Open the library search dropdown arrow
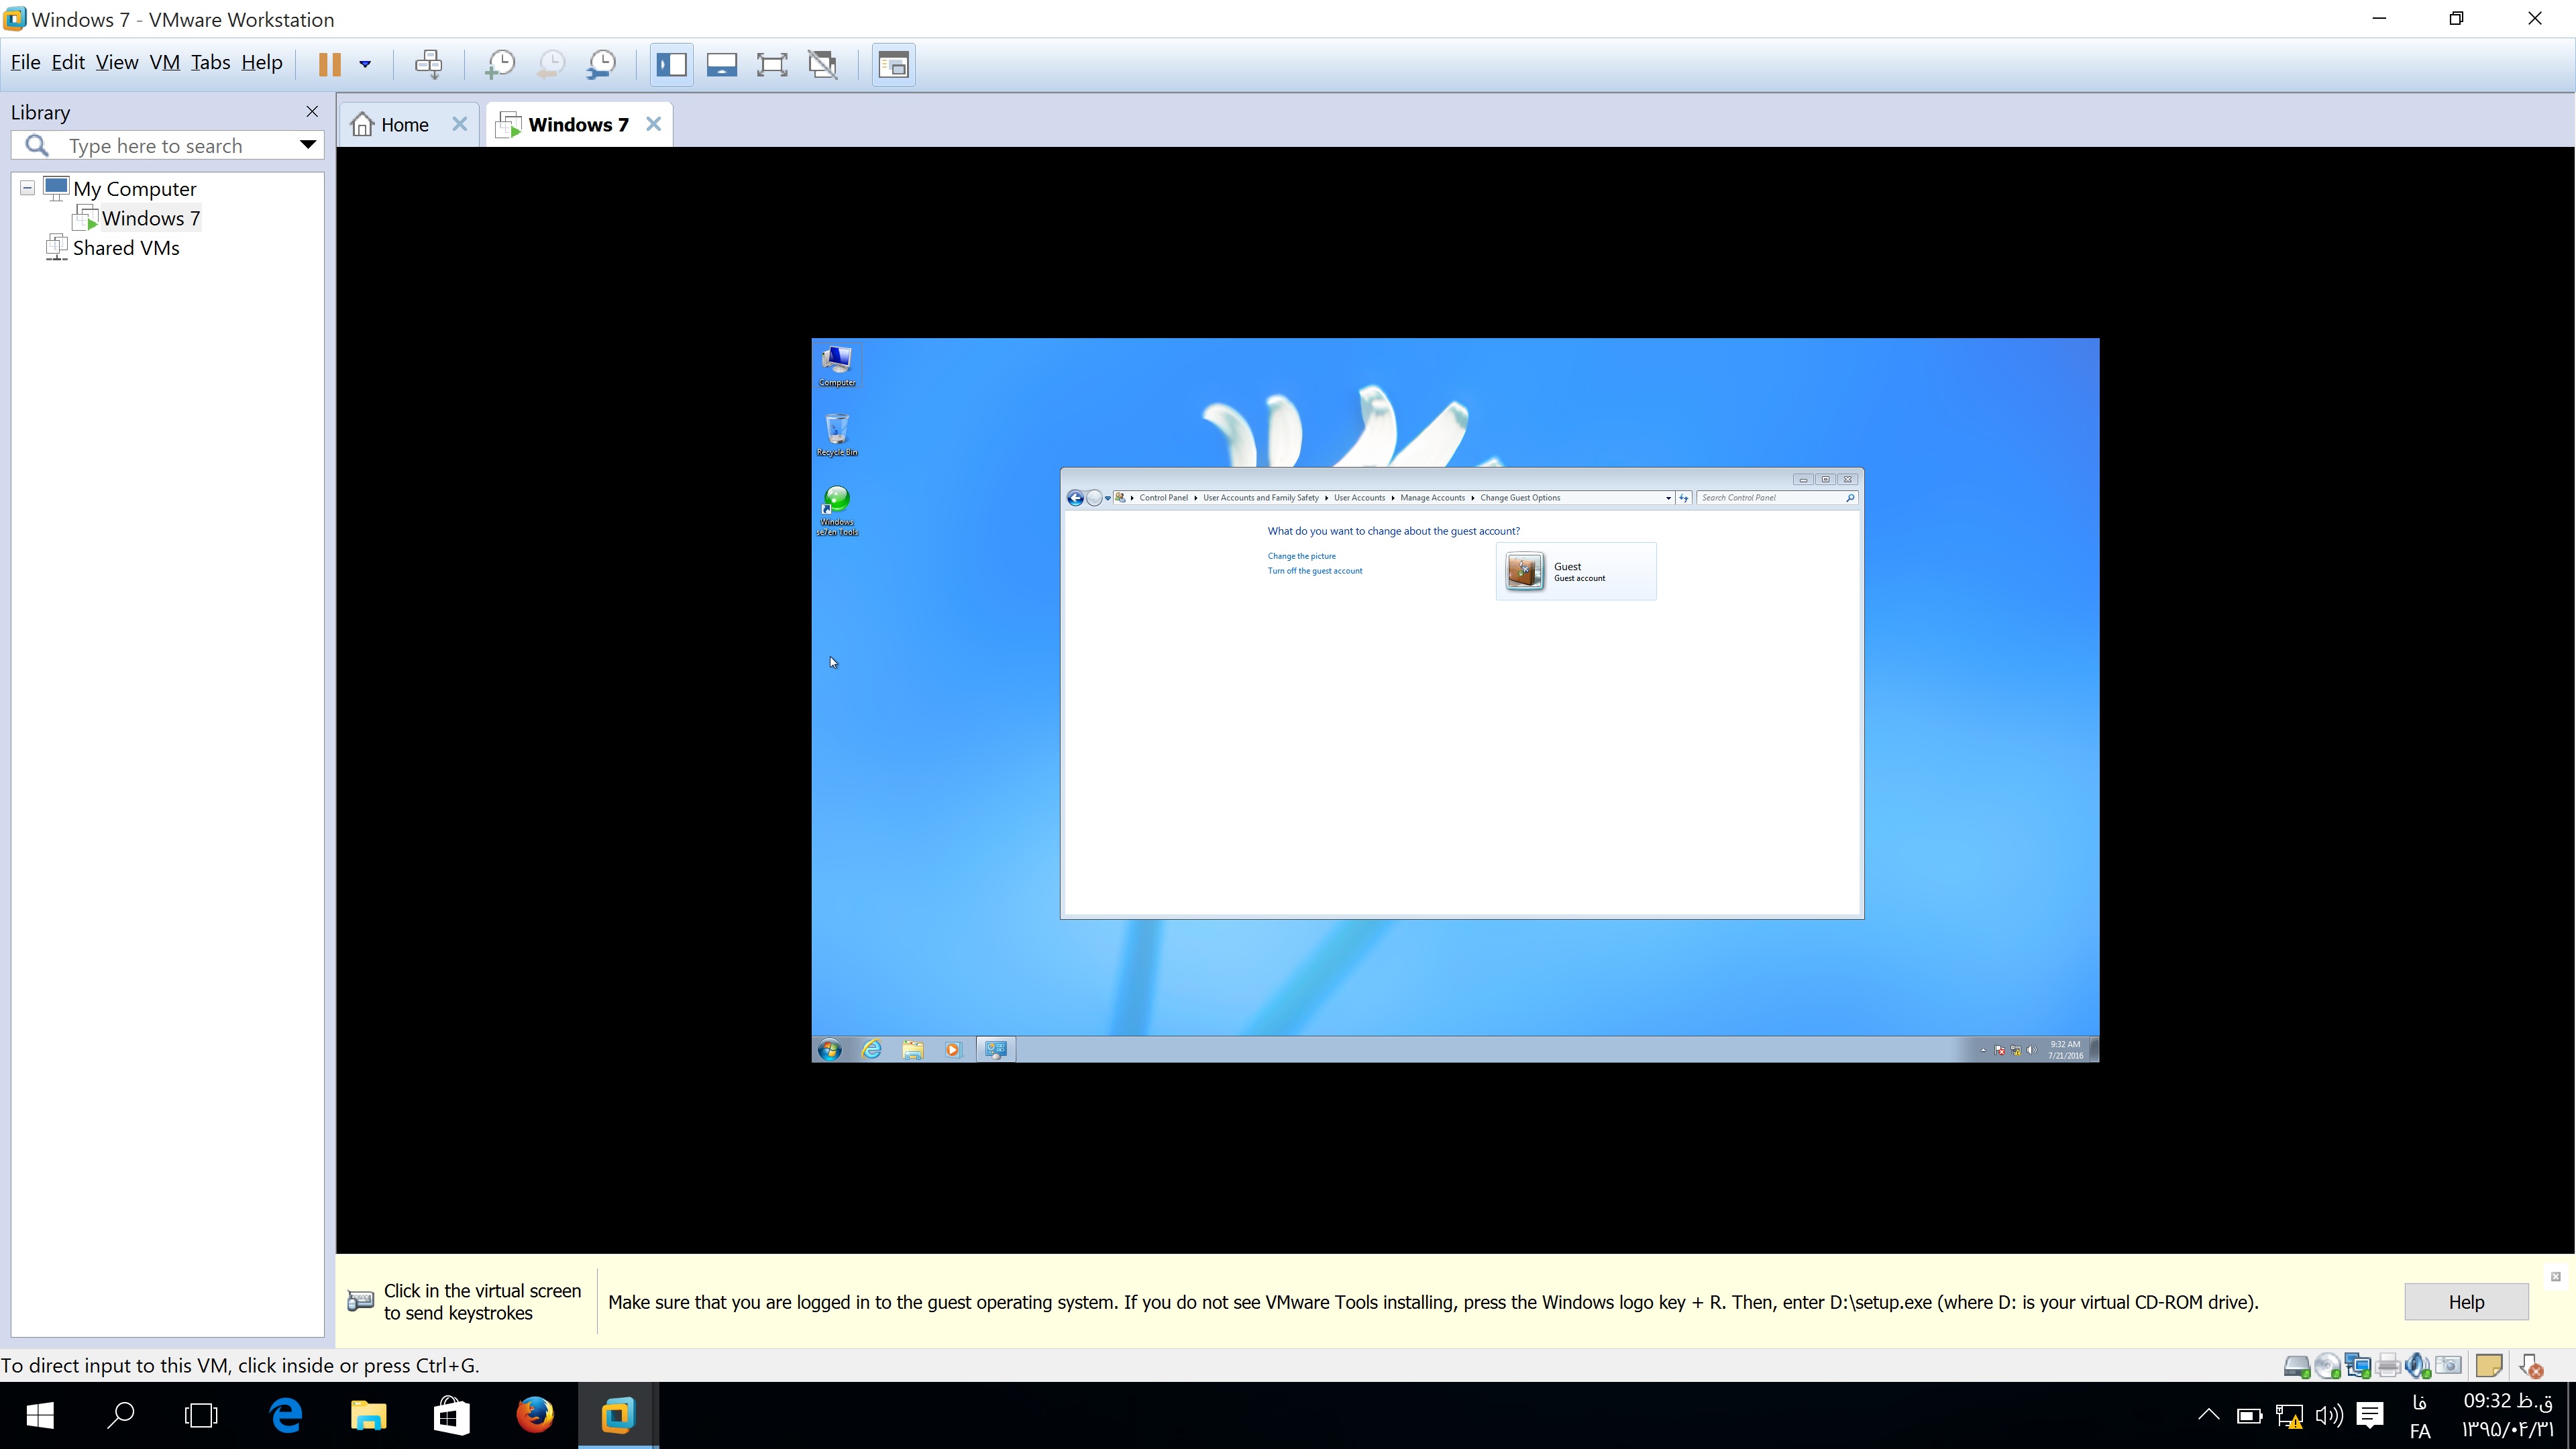This screenshot has width=2576, height=1449. coord(308,145)
